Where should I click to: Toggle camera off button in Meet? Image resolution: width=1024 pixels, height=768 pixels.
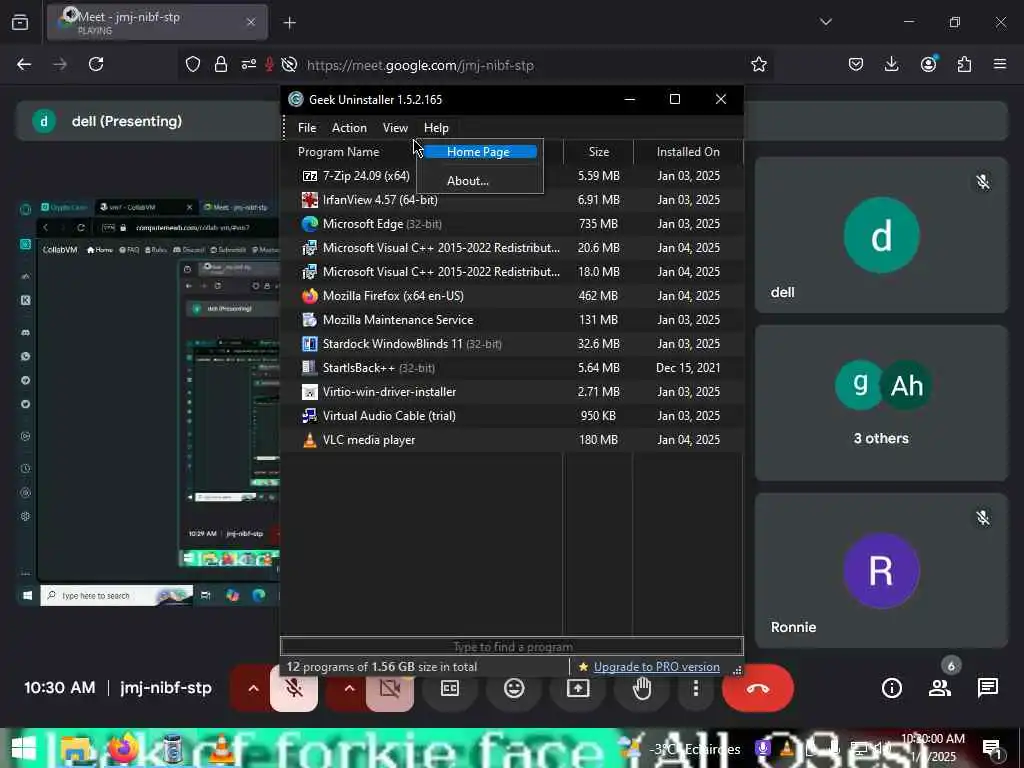(x=390, y=688)
